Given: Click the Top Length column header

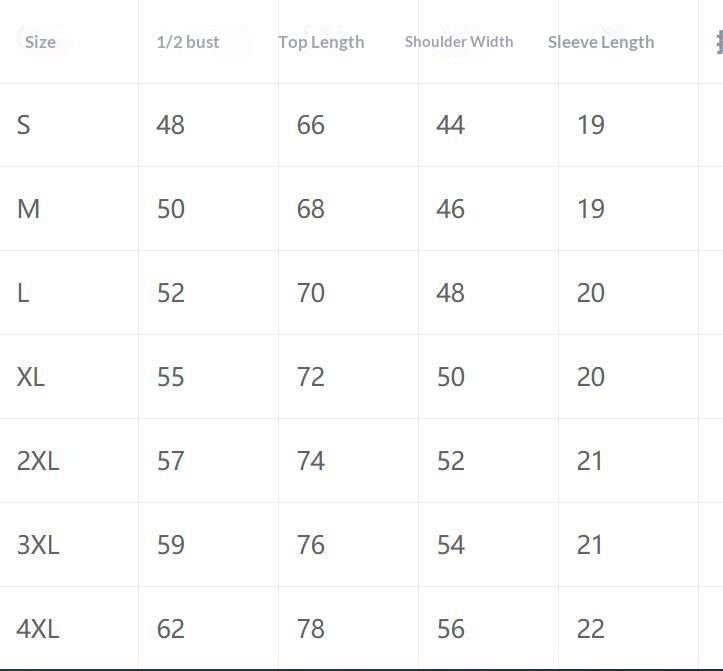Looking at the screenshot, I should (x=321, y=42).
